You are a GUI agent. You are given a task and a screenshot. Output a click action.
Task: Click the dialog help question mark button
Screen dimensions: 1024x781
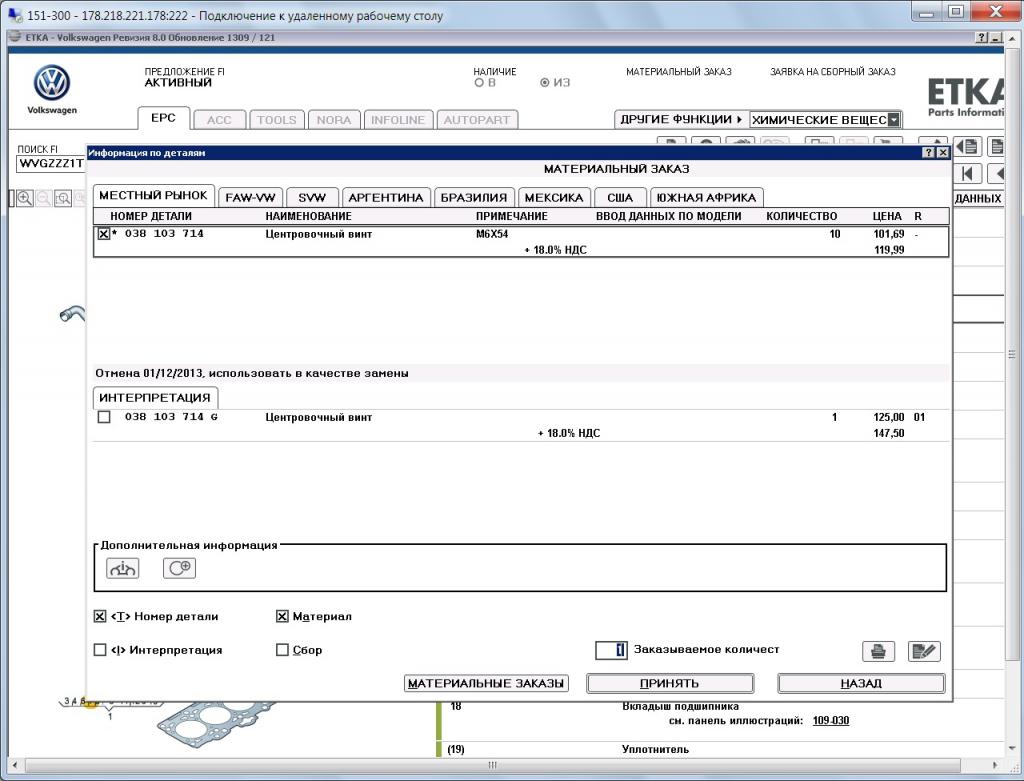929,152
